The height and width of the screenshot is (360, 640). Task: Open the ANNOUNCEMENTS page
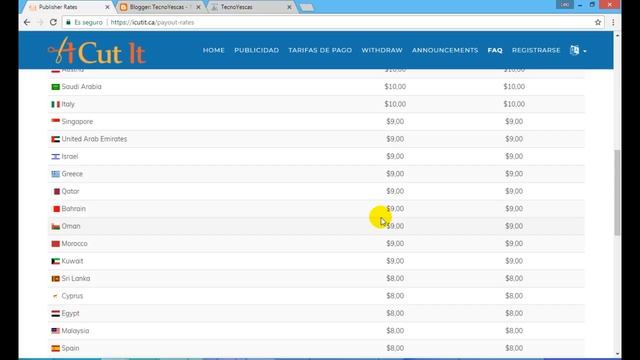[445, 50]
